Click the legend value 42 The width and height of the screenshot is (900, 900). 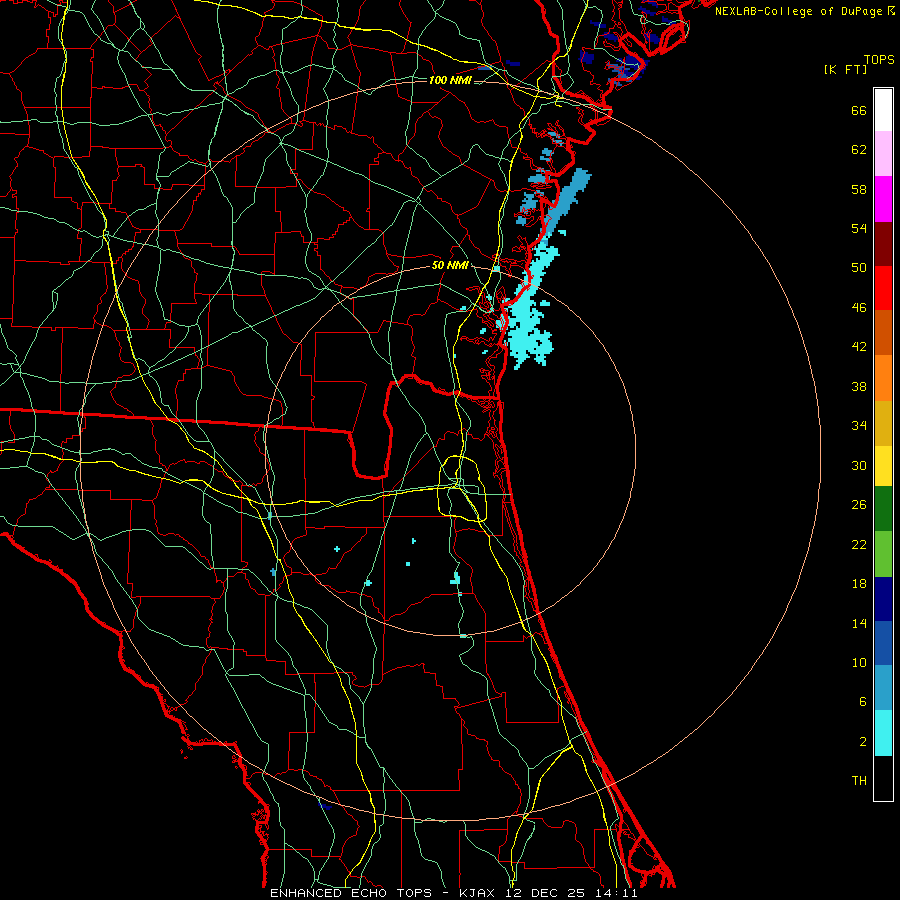(x=859, y=347)
